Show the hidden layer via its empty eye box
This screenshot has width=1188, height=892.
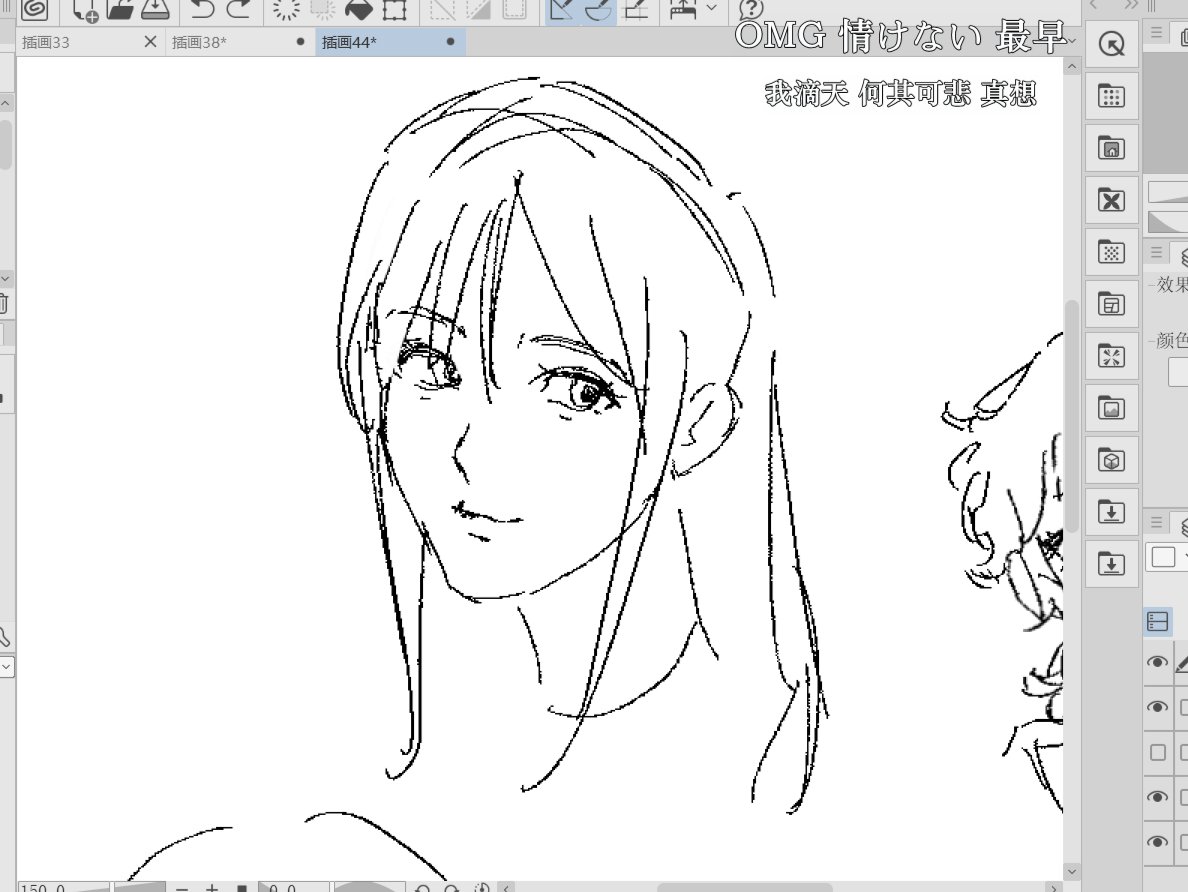[1158, 752]
